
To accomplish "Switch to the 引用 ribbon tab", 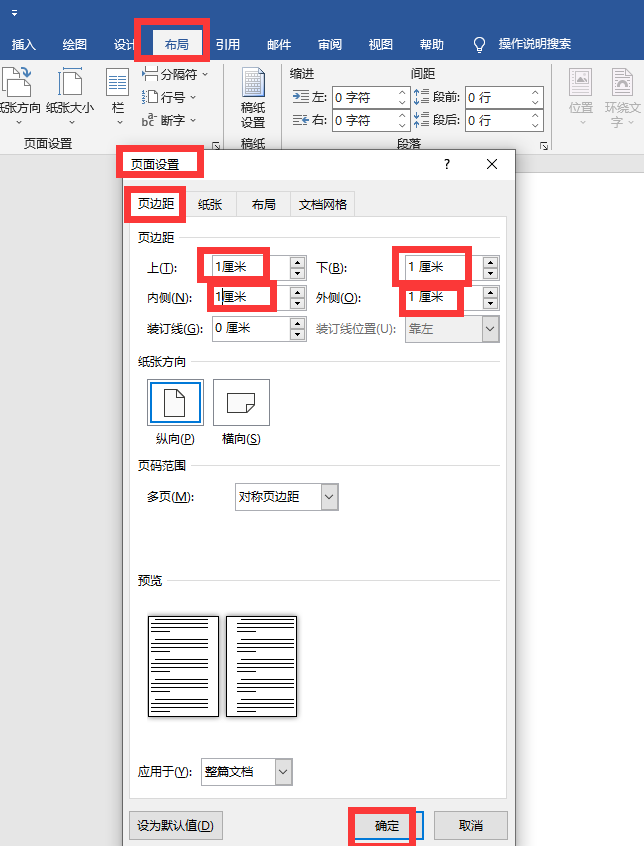I will 228,44.
